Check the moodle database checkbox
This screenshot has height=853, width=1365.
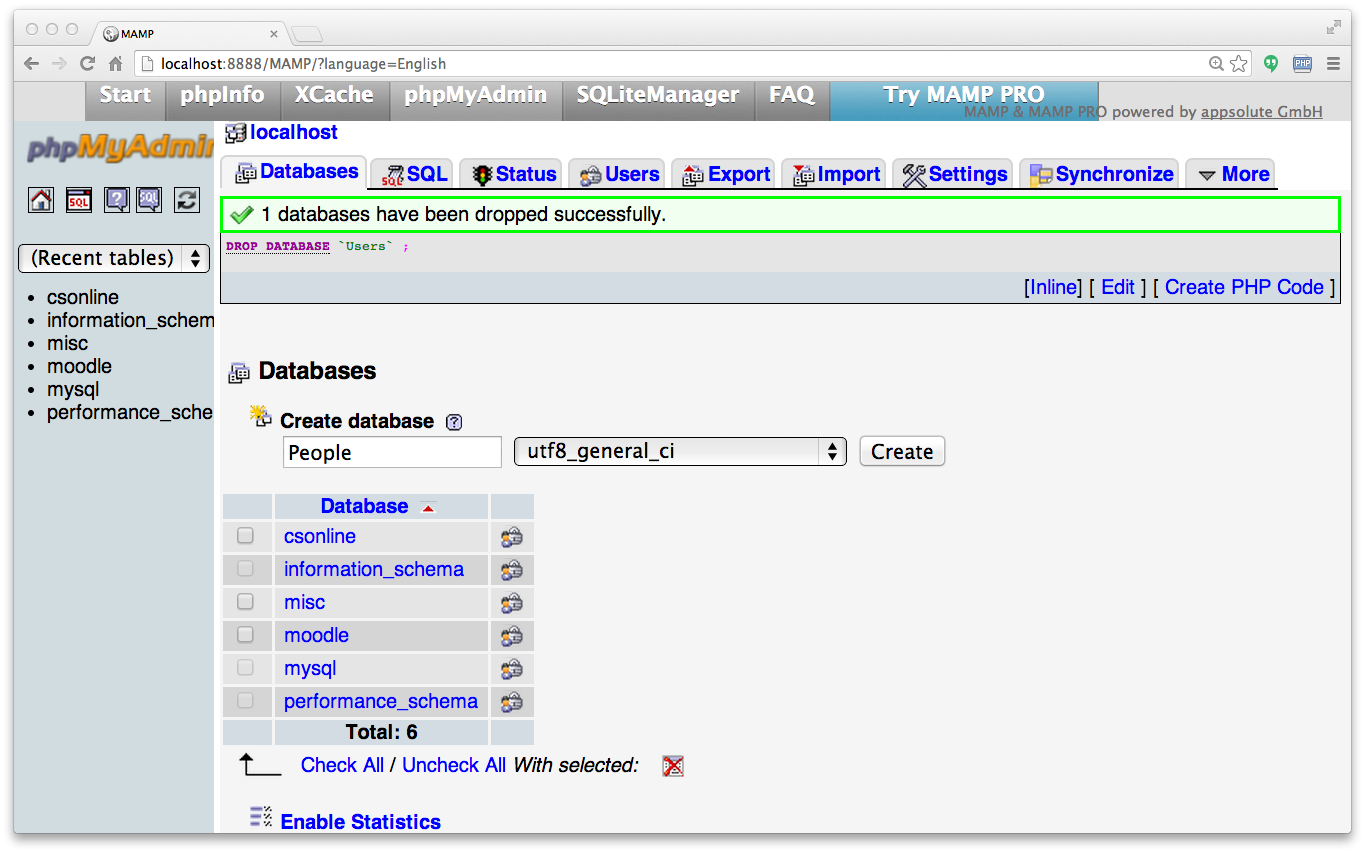[245, 635]
